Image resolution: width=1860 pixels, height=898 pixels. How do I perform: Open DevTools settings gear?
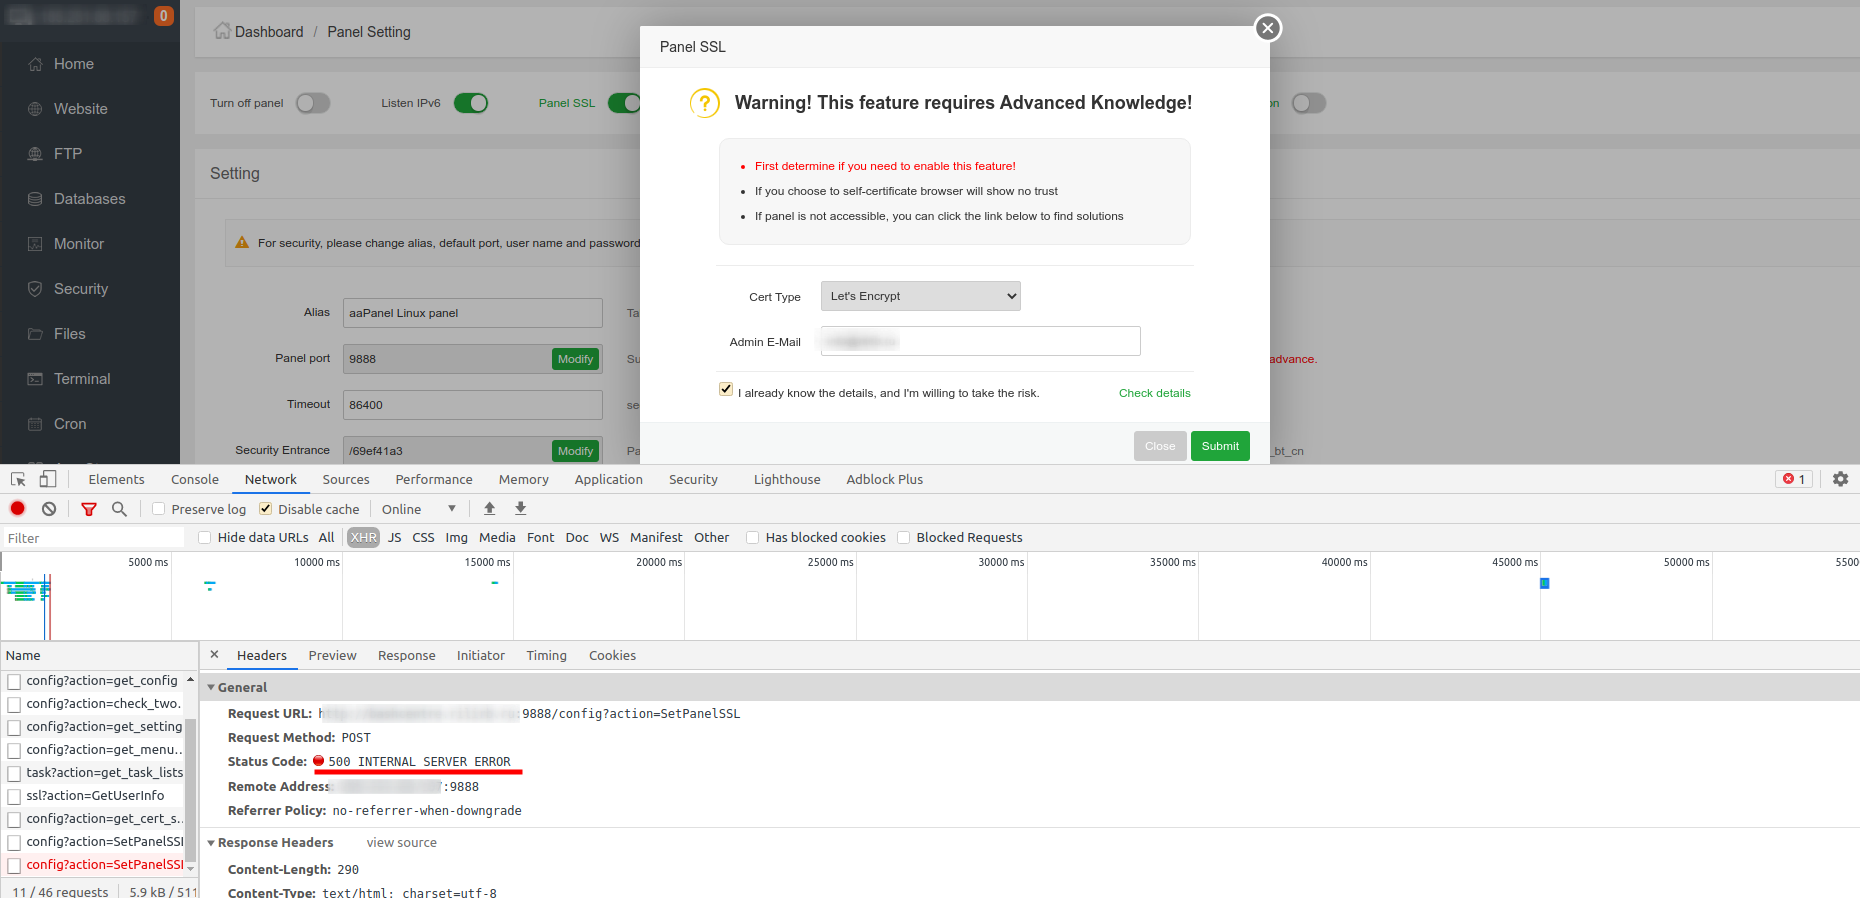(x=1840, y=479)
